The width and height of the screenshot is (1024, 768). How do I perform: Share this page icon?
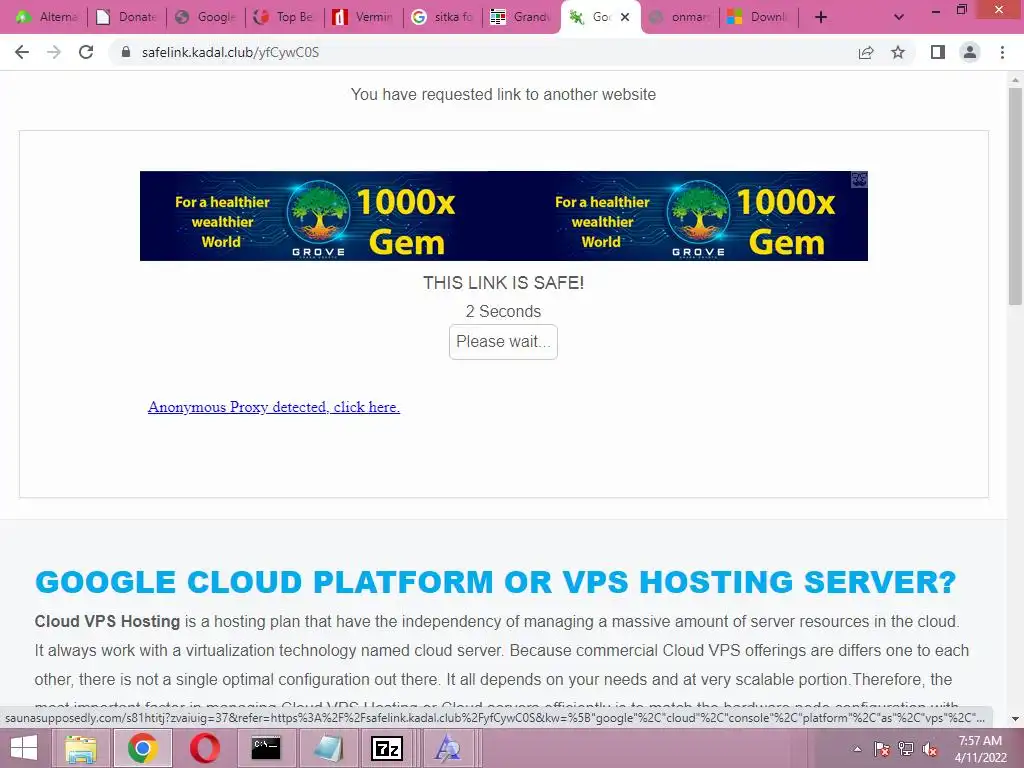(x=866, y=52)
